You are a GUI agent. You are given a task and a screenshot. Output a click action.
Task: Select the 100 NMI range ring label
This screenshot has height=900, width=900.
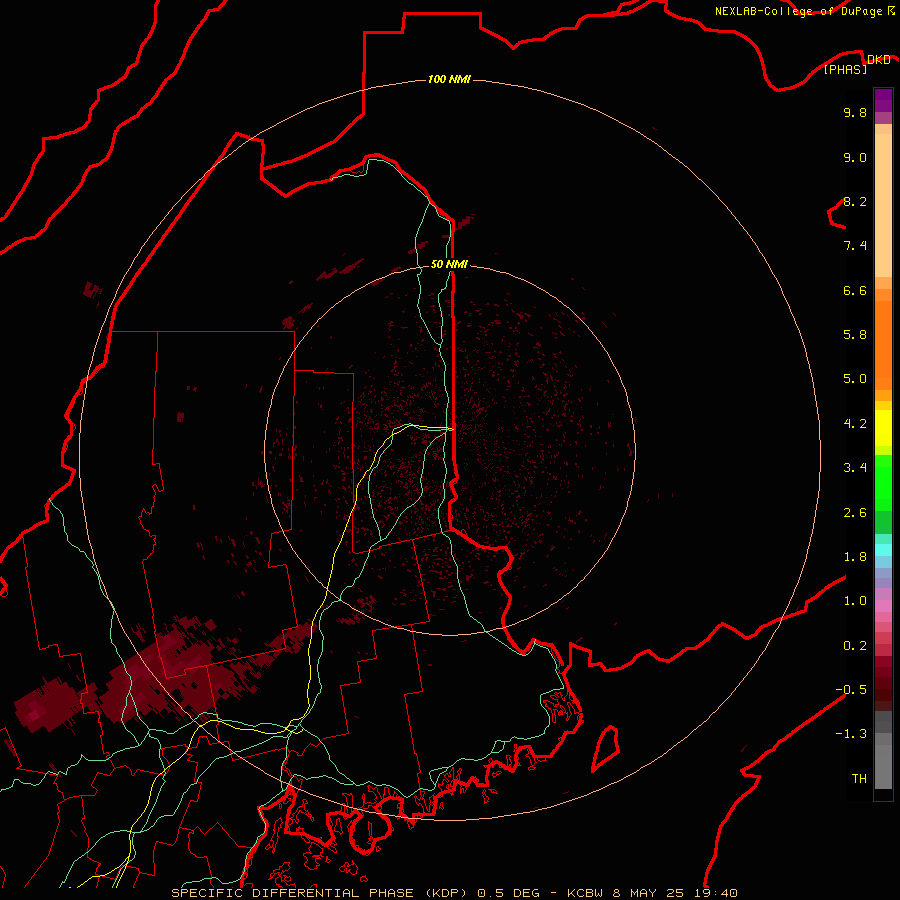coord(449,79)
